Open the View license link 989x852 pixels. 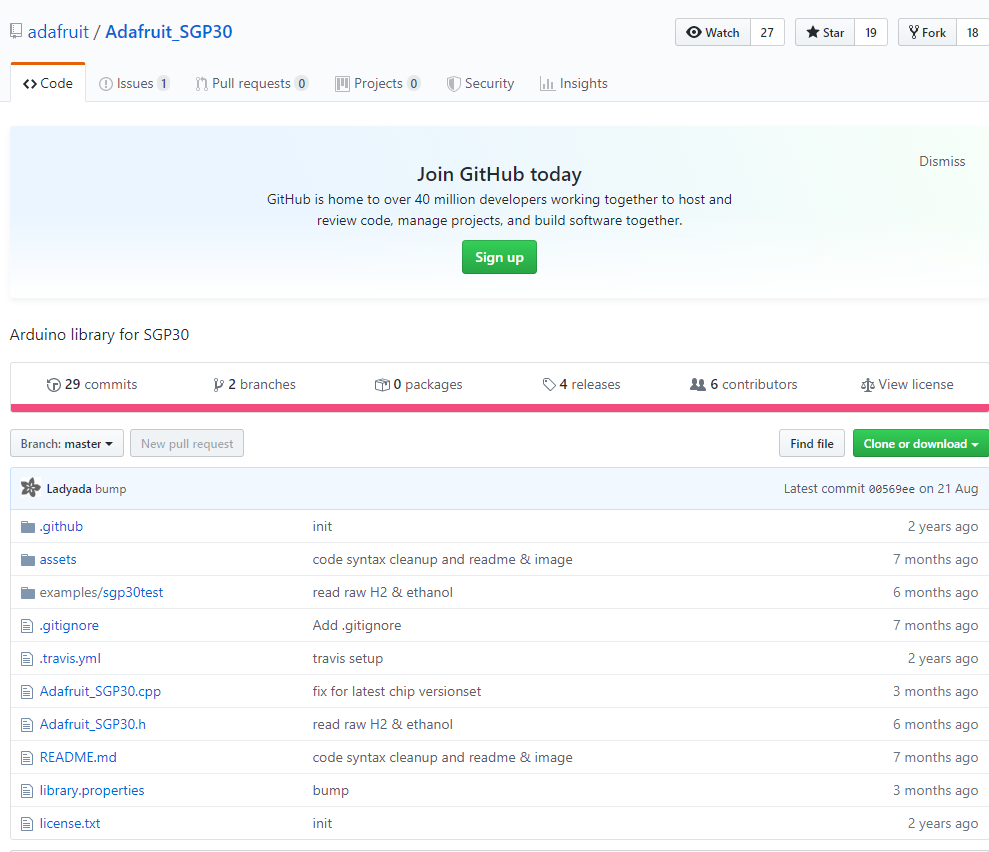(x=907, y=384)
